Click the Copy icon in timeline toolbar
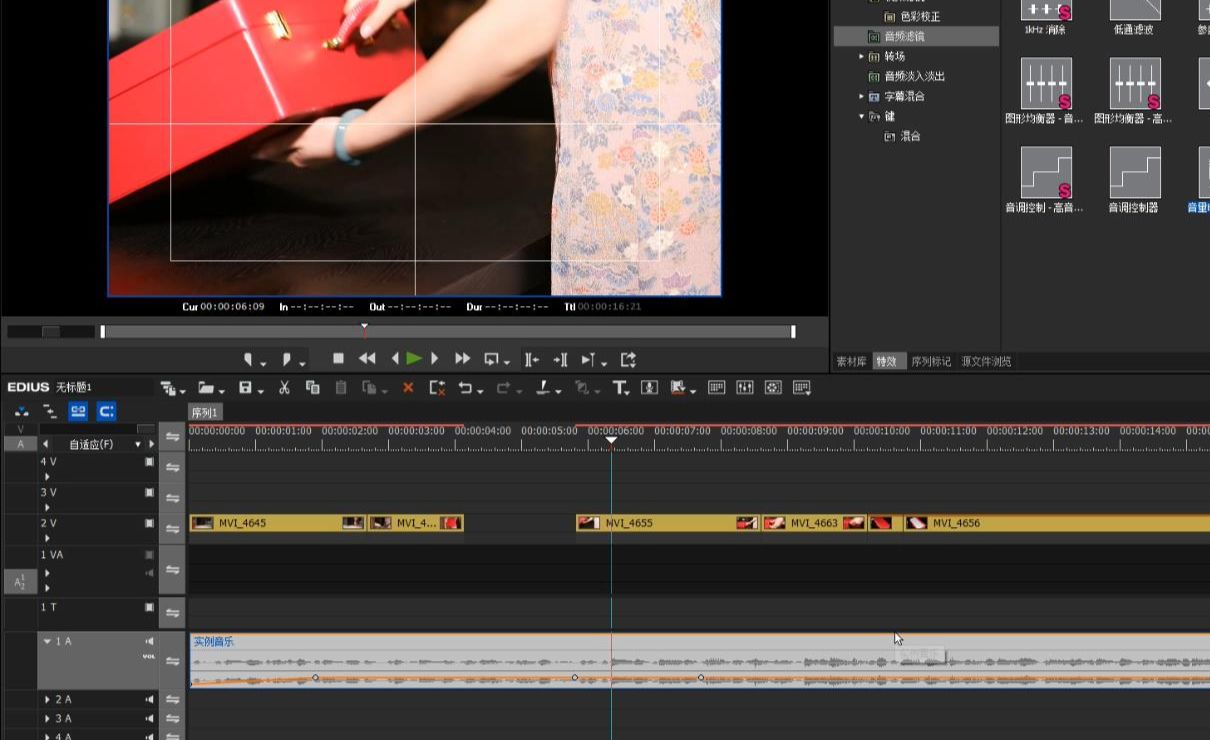The width and height of the screenshot is (1210, 740). tap(313, 388)
